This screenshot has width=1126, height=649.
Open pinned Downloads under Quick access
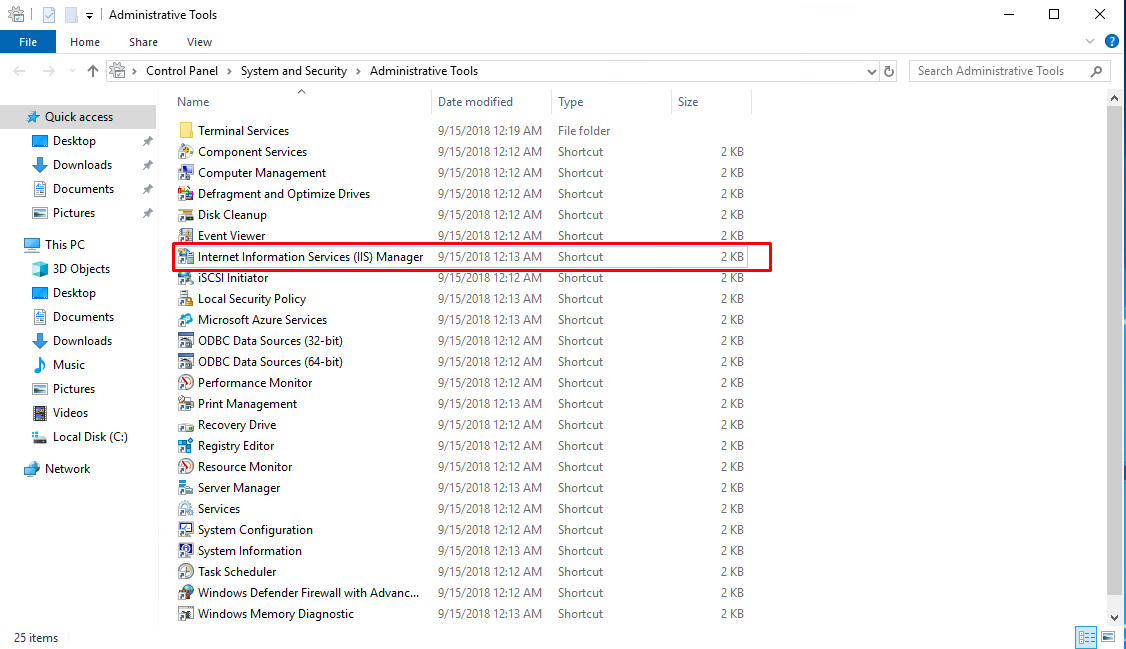[x=82, y=165]
